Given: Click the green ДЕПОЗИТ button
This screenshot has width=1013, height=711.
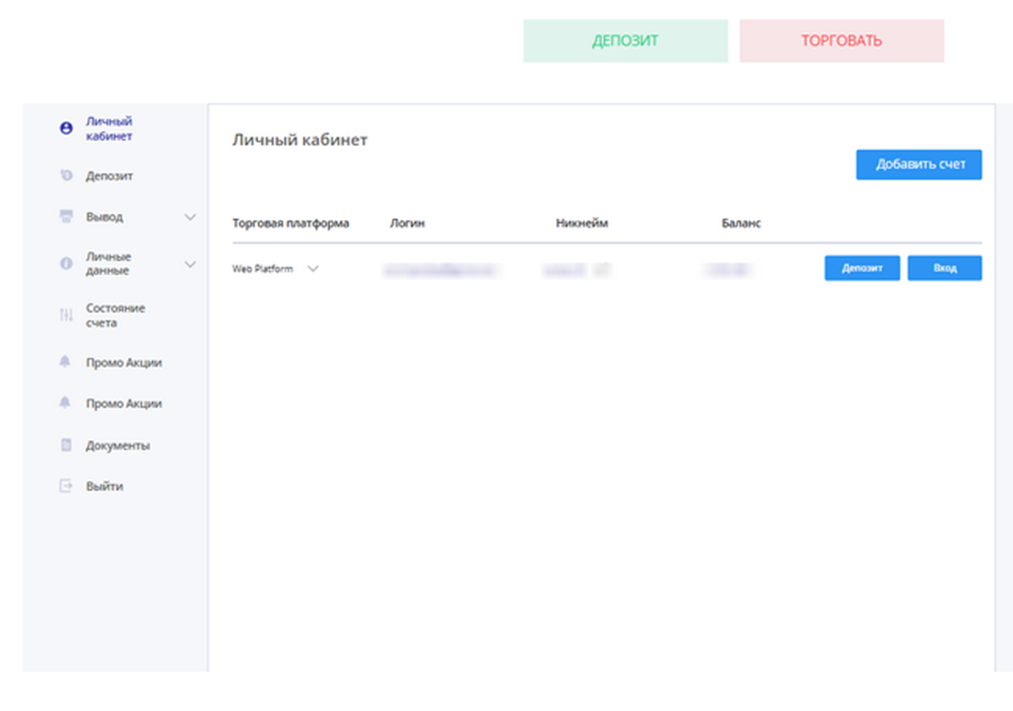Looking at the screenshot, I should tap(625, 41).
